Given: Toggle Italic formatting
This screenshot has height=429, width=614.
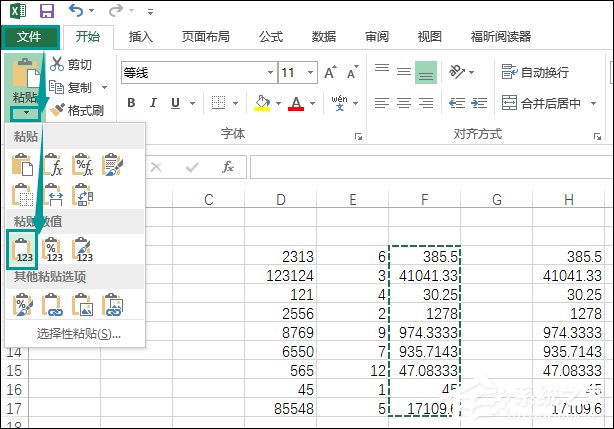Looking at the screenshot, I should coord(154,103).
